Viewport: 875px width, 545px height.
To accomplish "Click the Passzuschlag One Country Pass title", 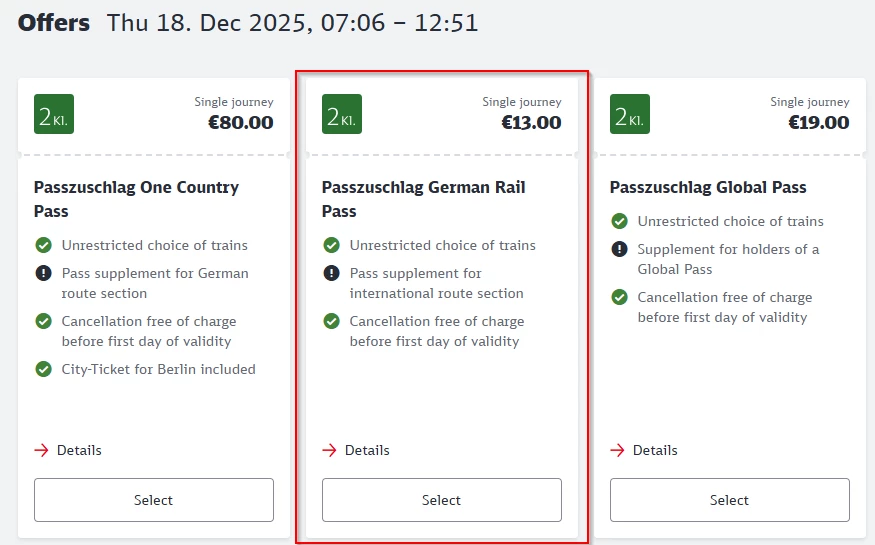I will pyautogui.click(x=136, y=199).
